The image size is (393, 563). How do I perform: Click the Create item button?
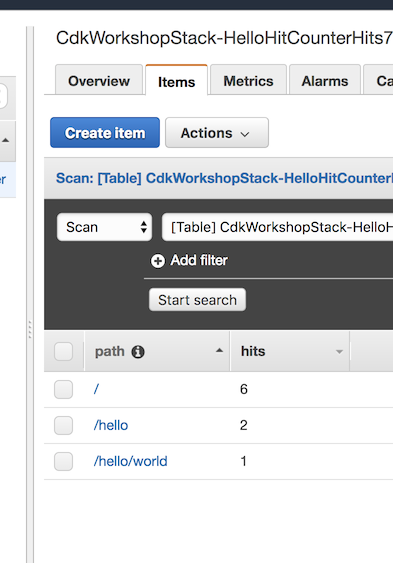[105, 132]
